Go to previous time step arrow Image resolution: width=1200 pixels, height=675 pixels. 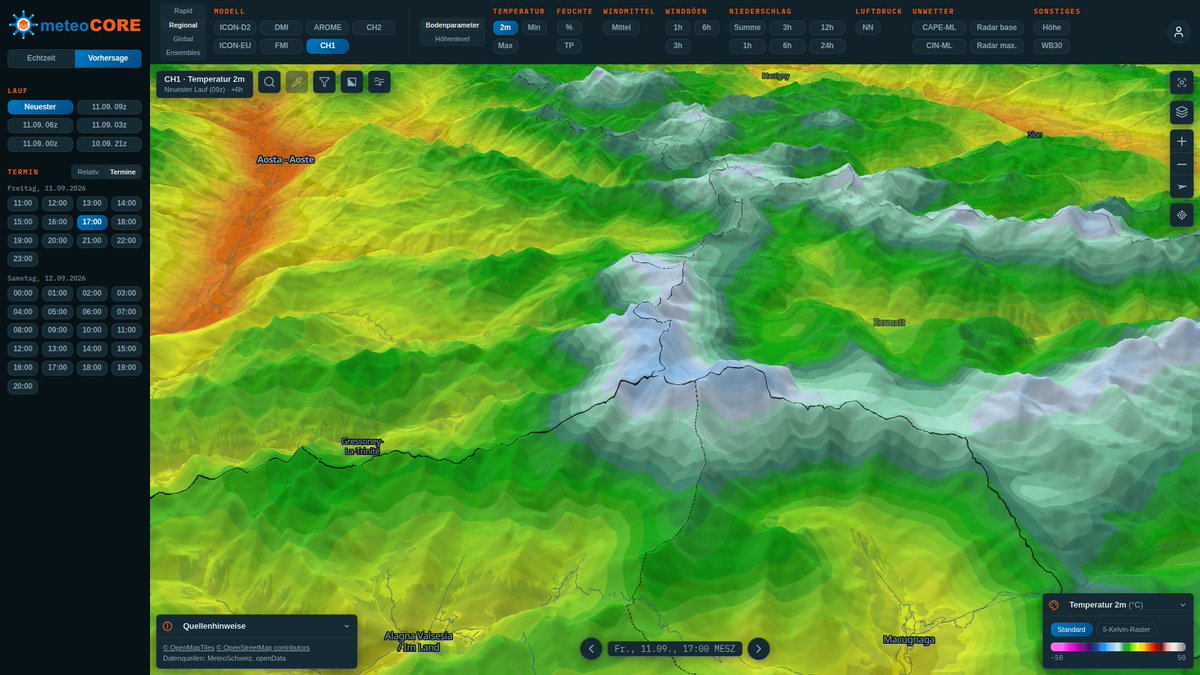tap(591, 649)
